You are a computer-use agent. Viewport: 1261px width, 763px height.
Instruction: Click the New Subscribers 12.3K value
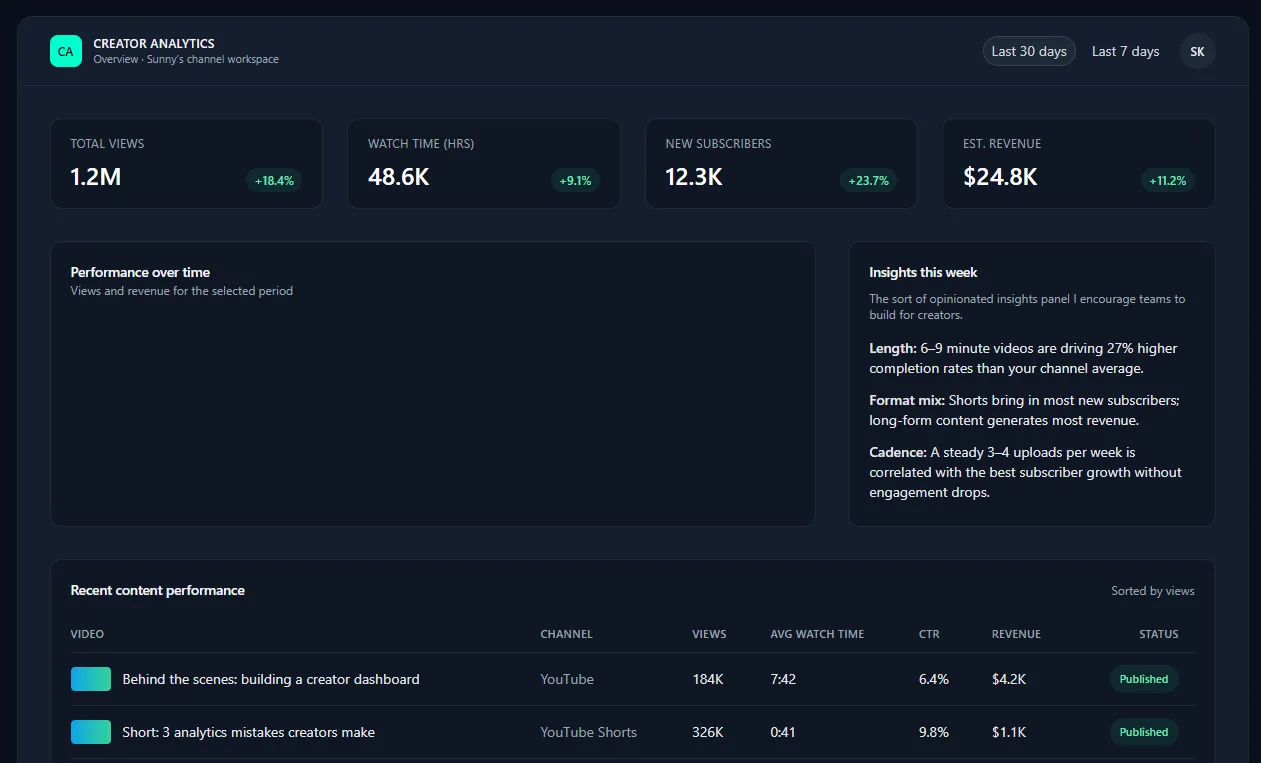[694, 177]
